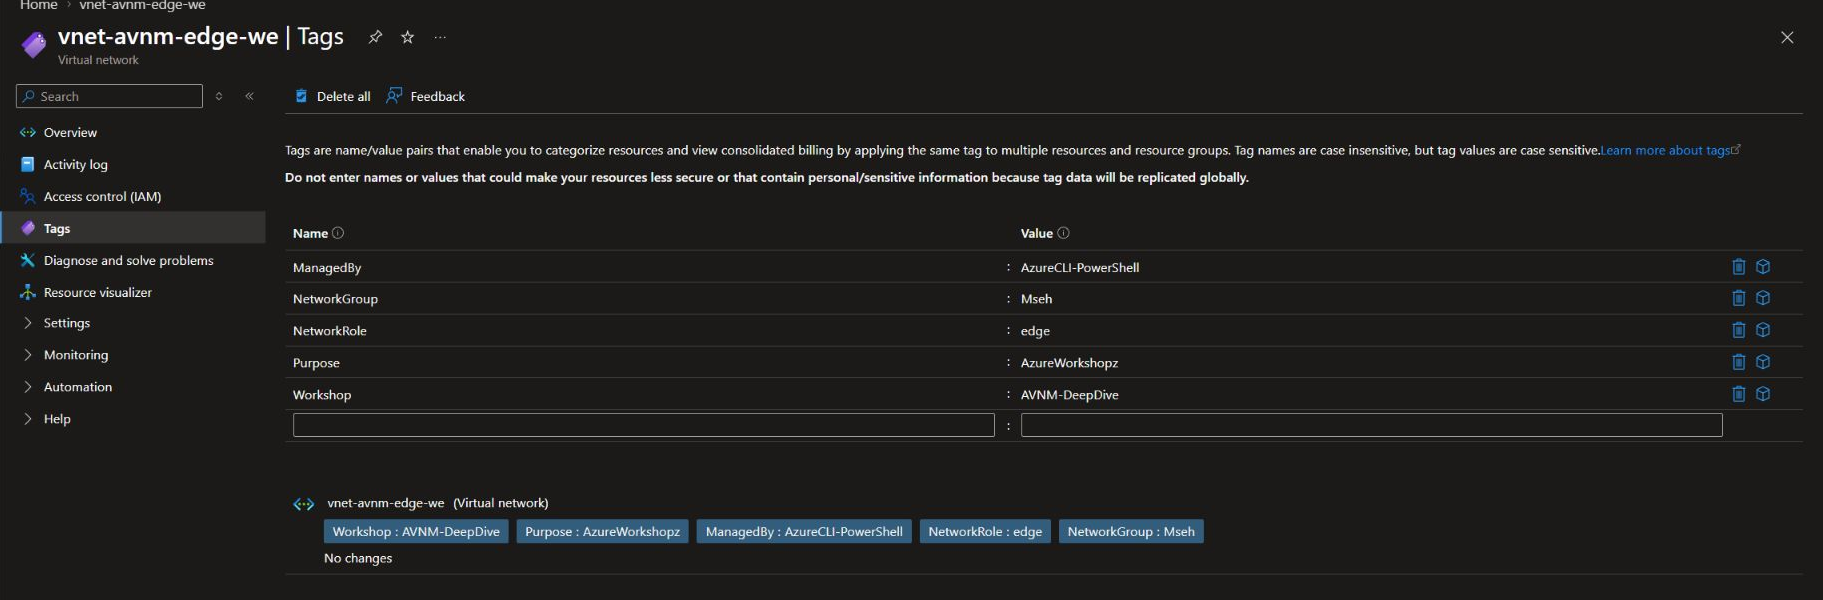
Task: Open Access control (IAM)
Action: click(102, 196)
